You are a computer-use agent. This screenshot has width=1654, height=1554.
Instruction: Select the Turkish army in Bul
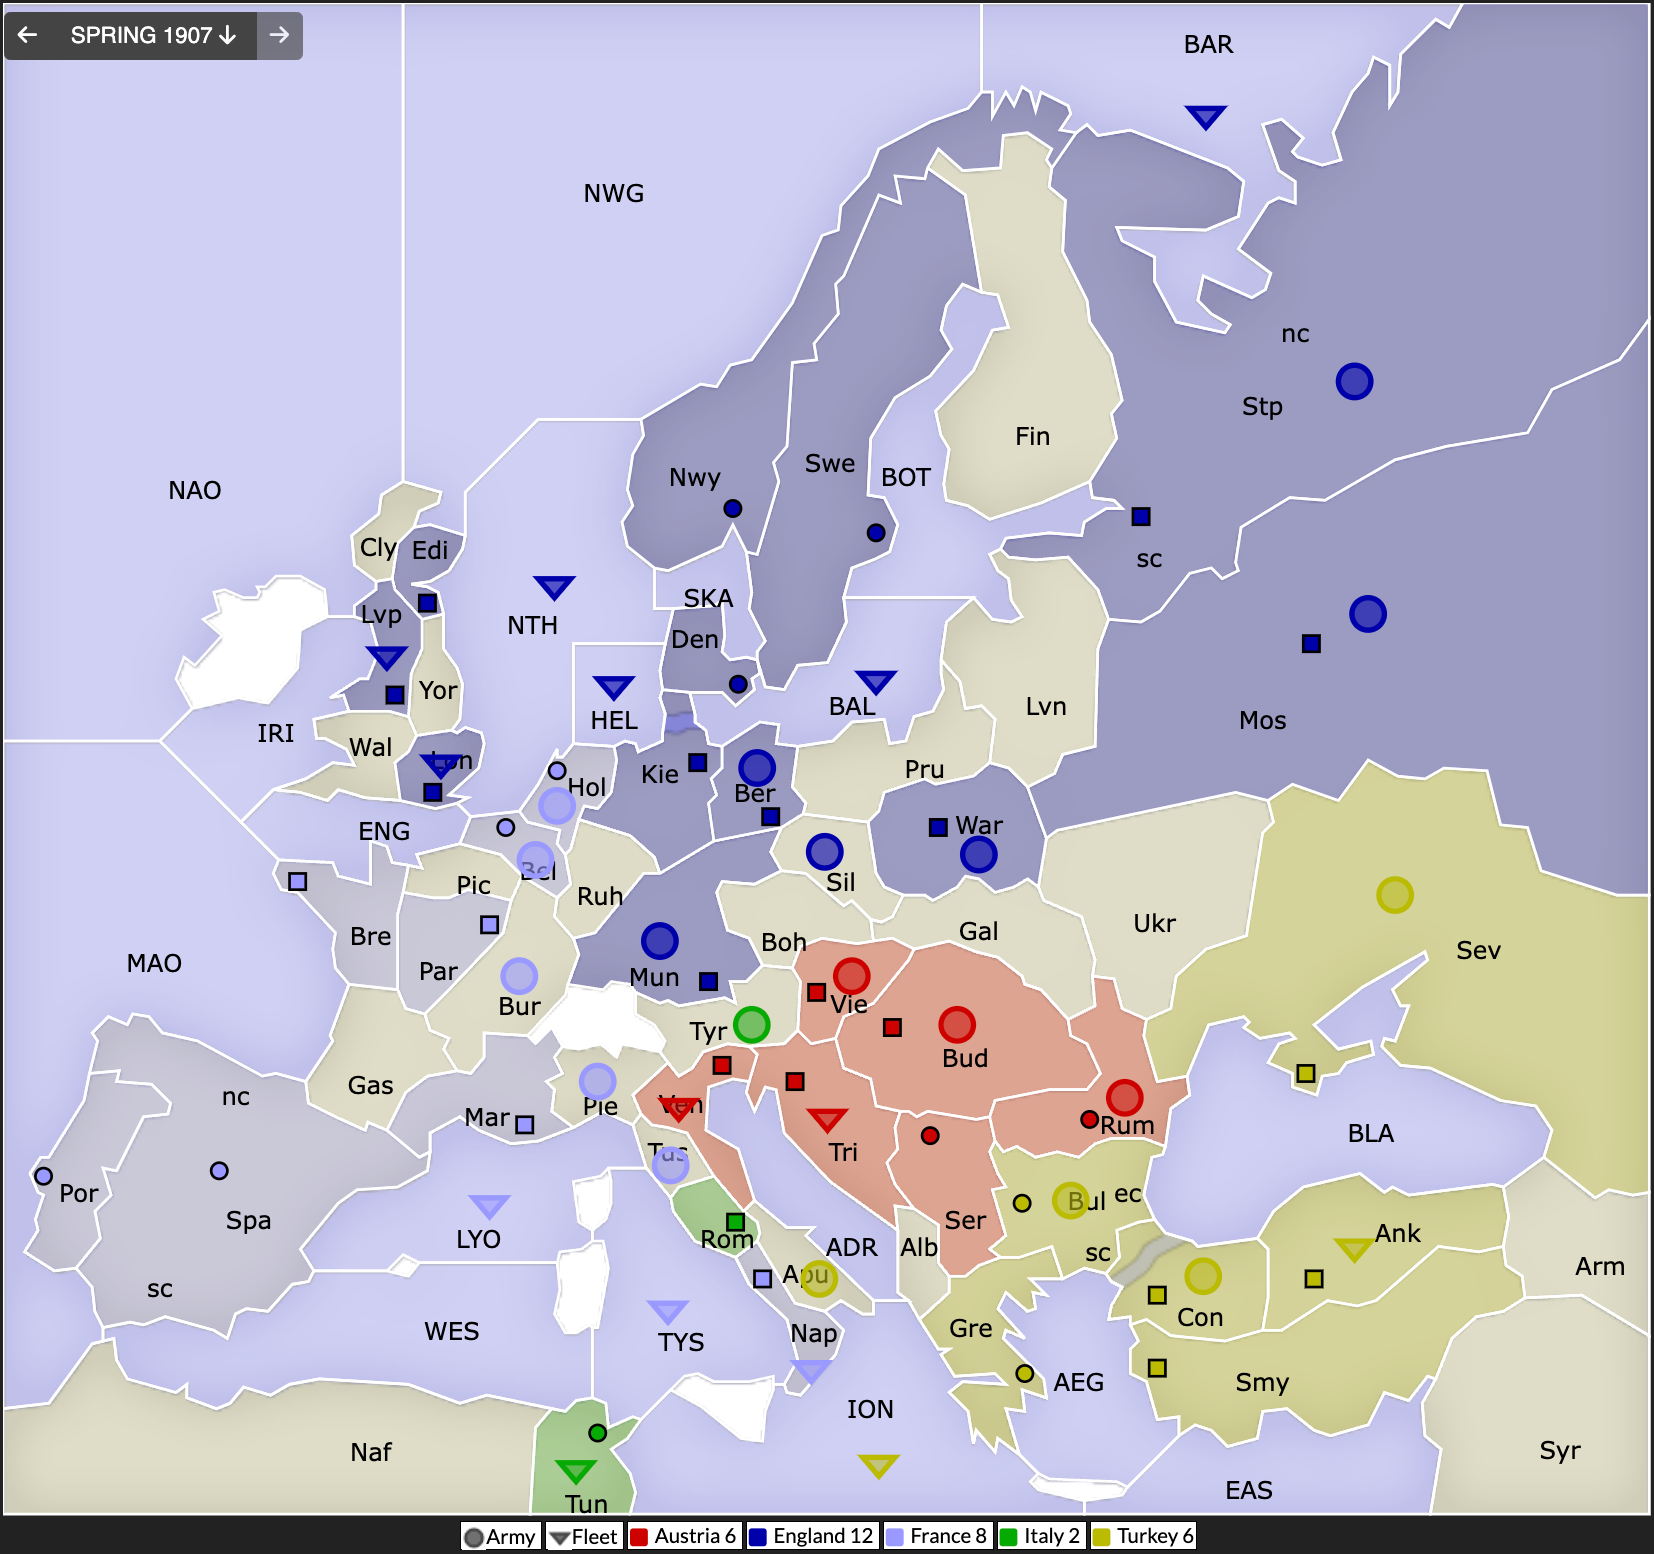coord(1070,1199)
